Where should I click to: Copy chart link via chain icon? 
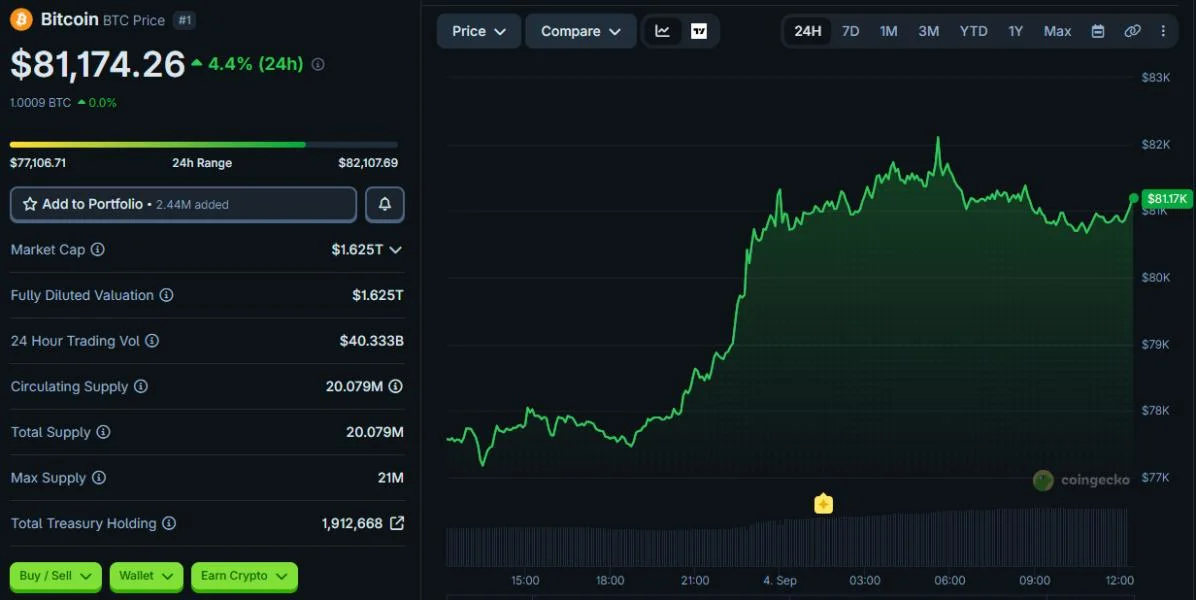click(x=1132, y=31)
